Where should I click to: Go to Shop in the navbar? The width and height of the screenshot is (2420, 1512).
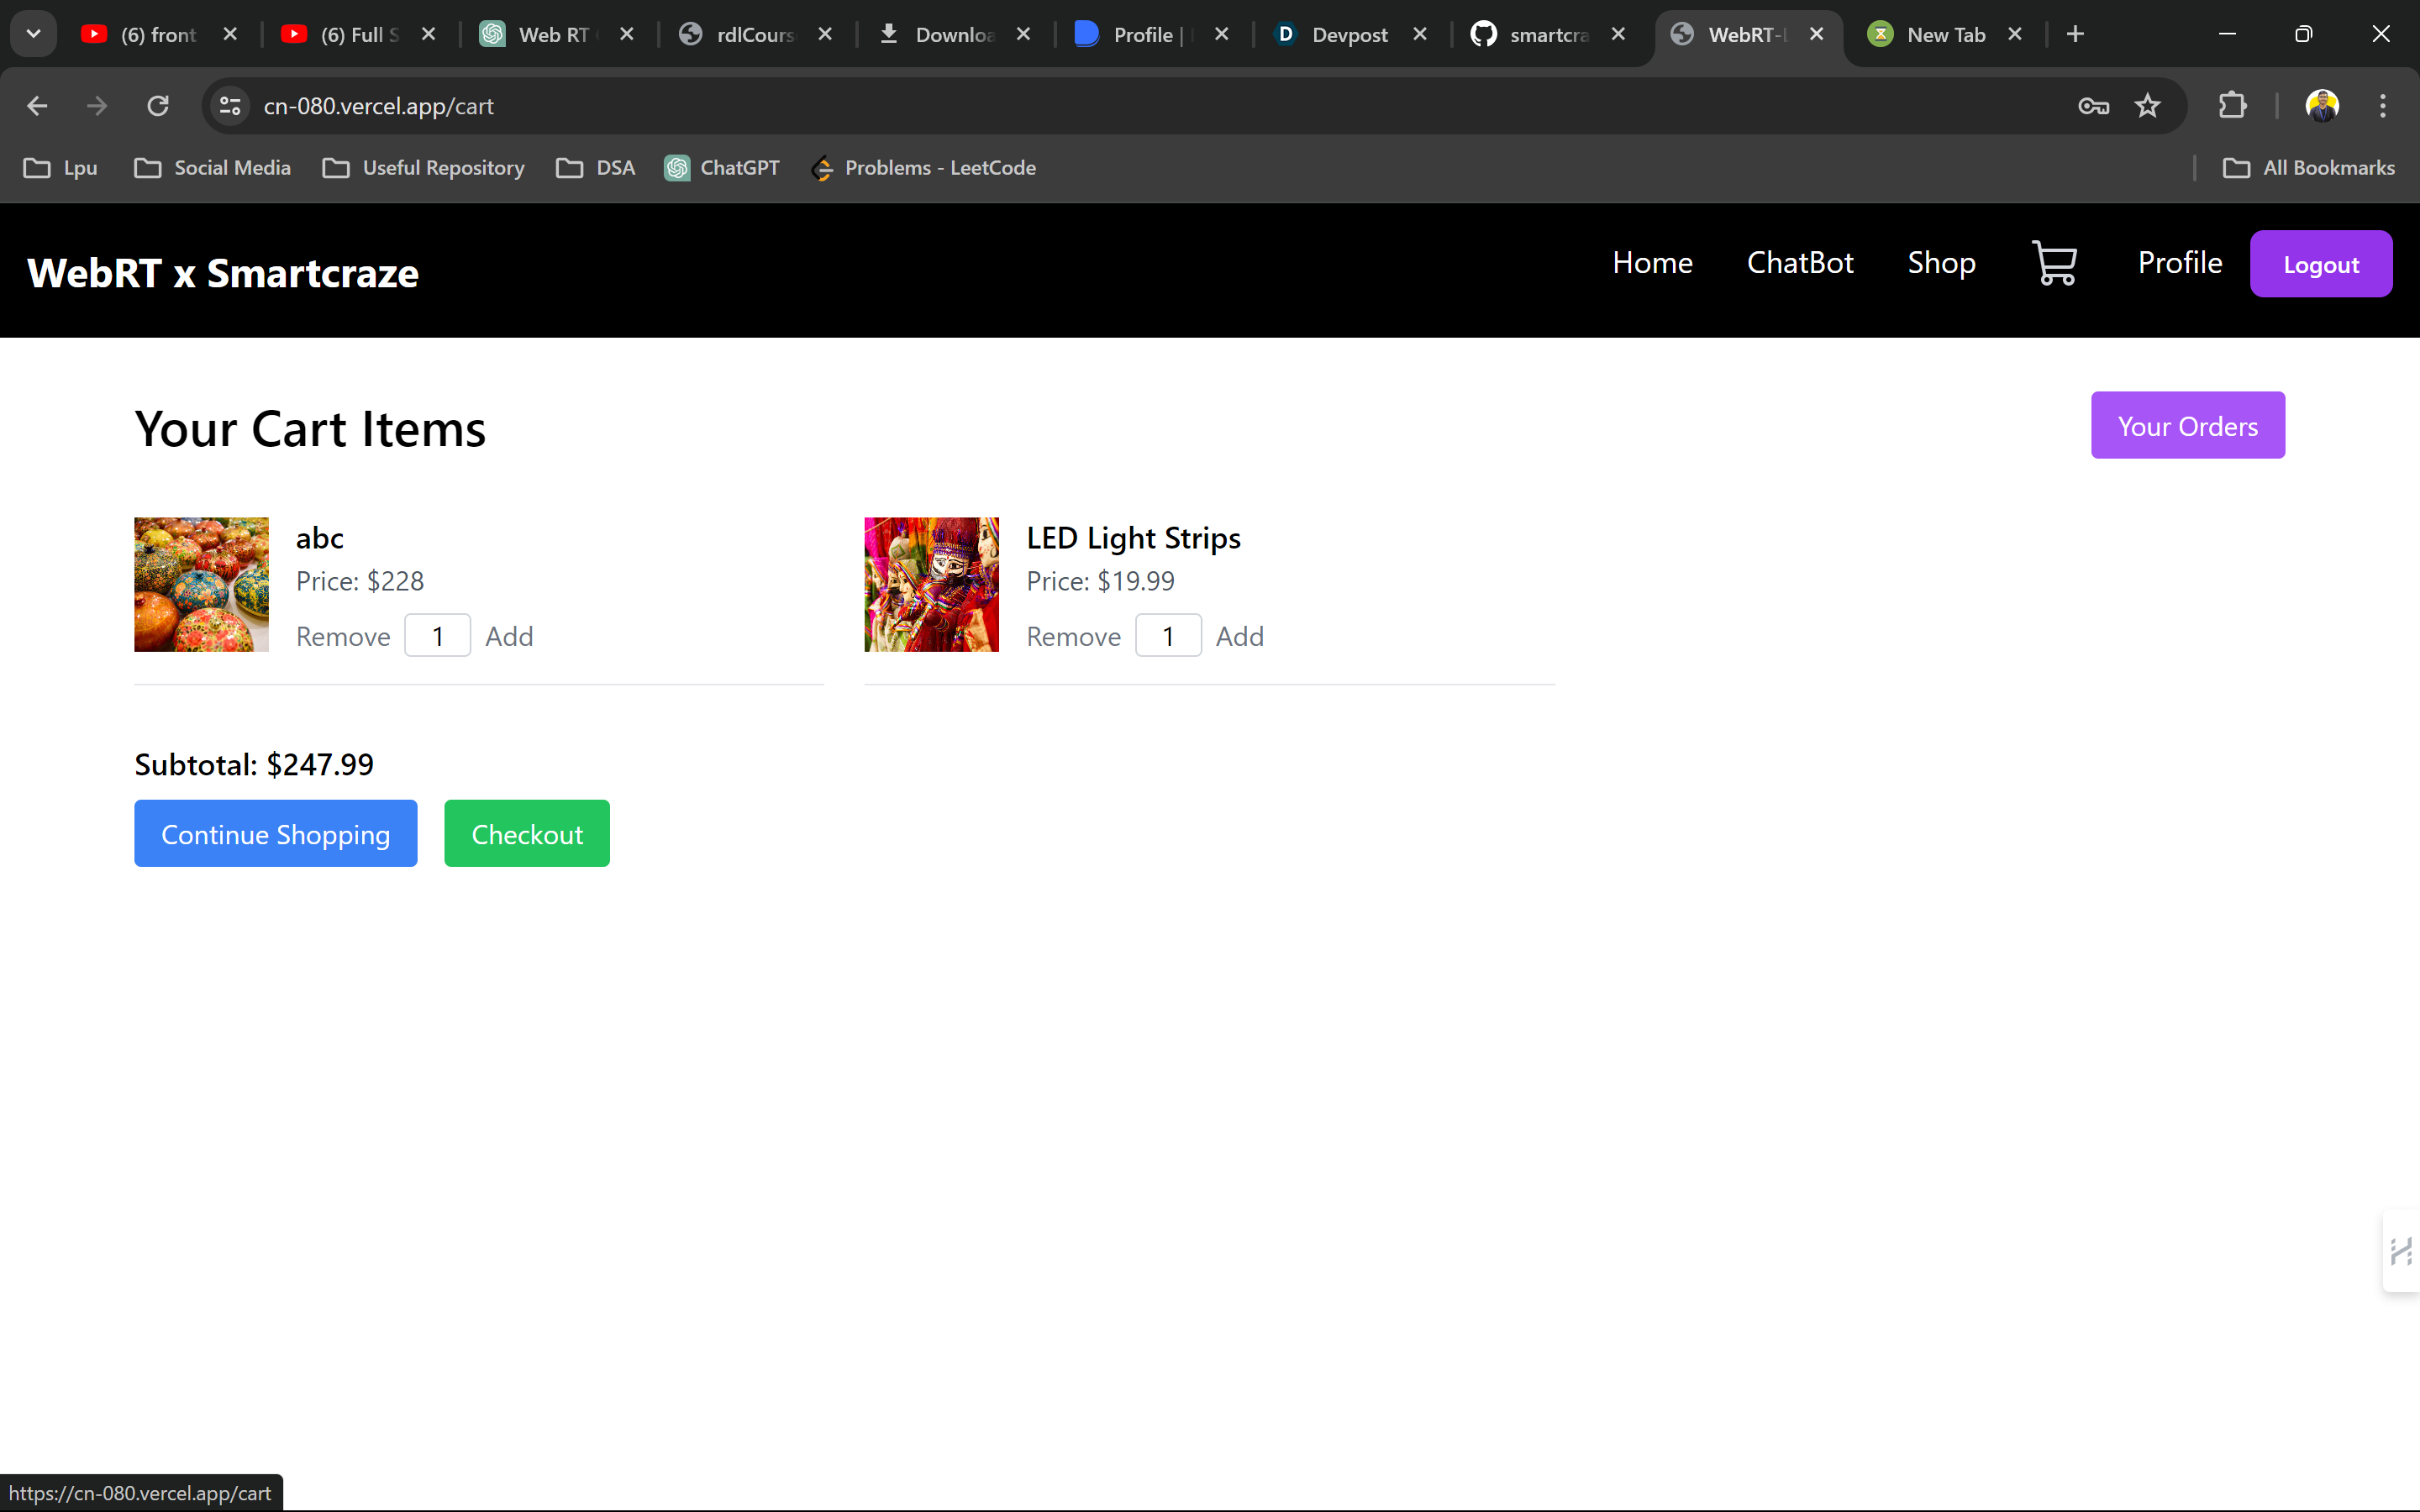(1941, 263)
